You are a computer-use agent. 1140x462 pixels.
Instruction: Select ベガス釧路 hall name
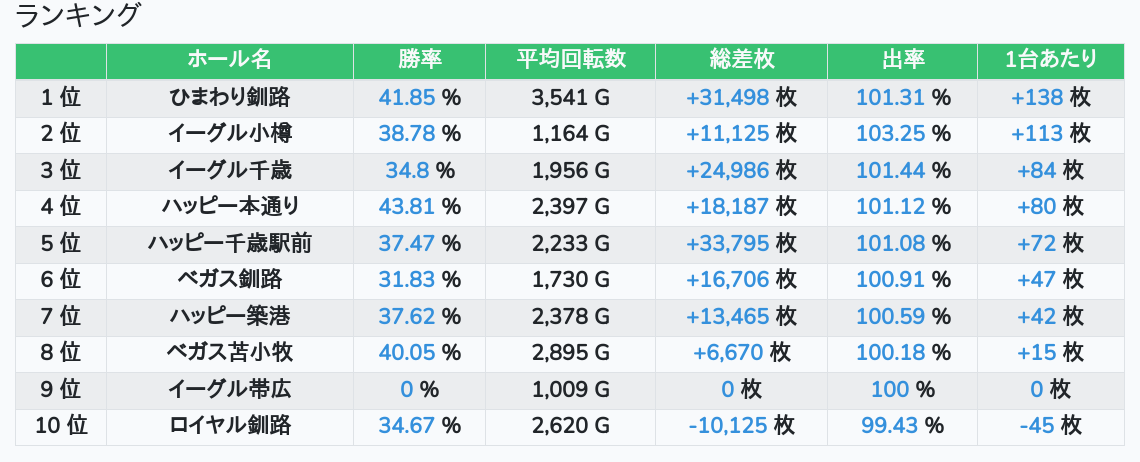point(230,279)
